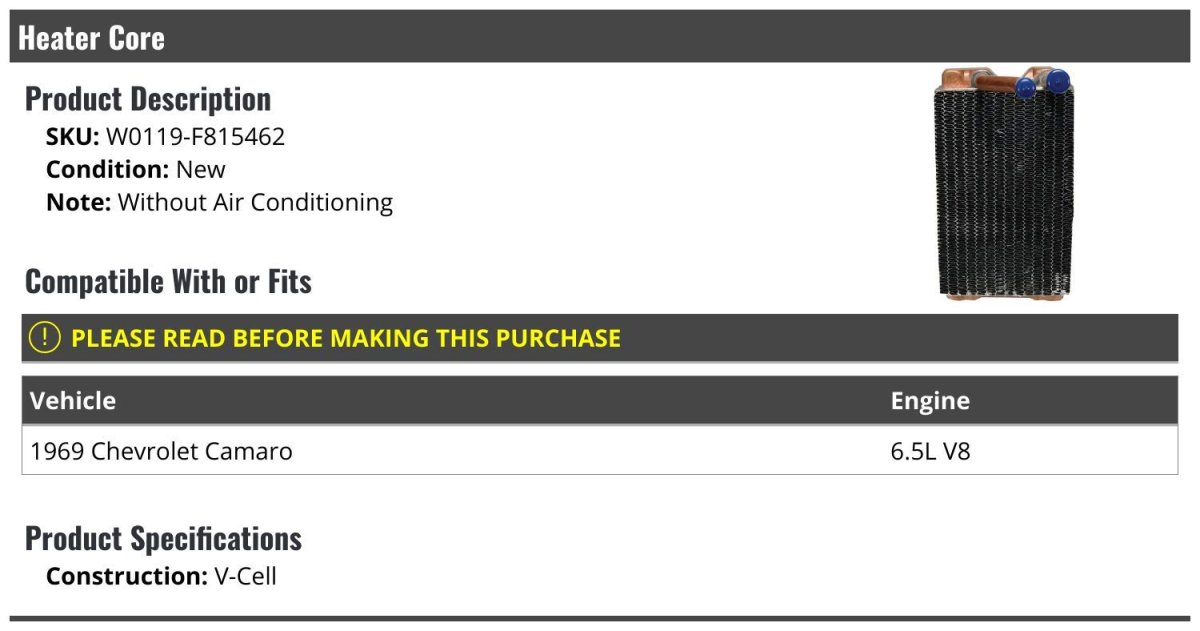This screenshot has width=1200, height=631.
Task: Click the Condition value New
Action: (201, 169)
